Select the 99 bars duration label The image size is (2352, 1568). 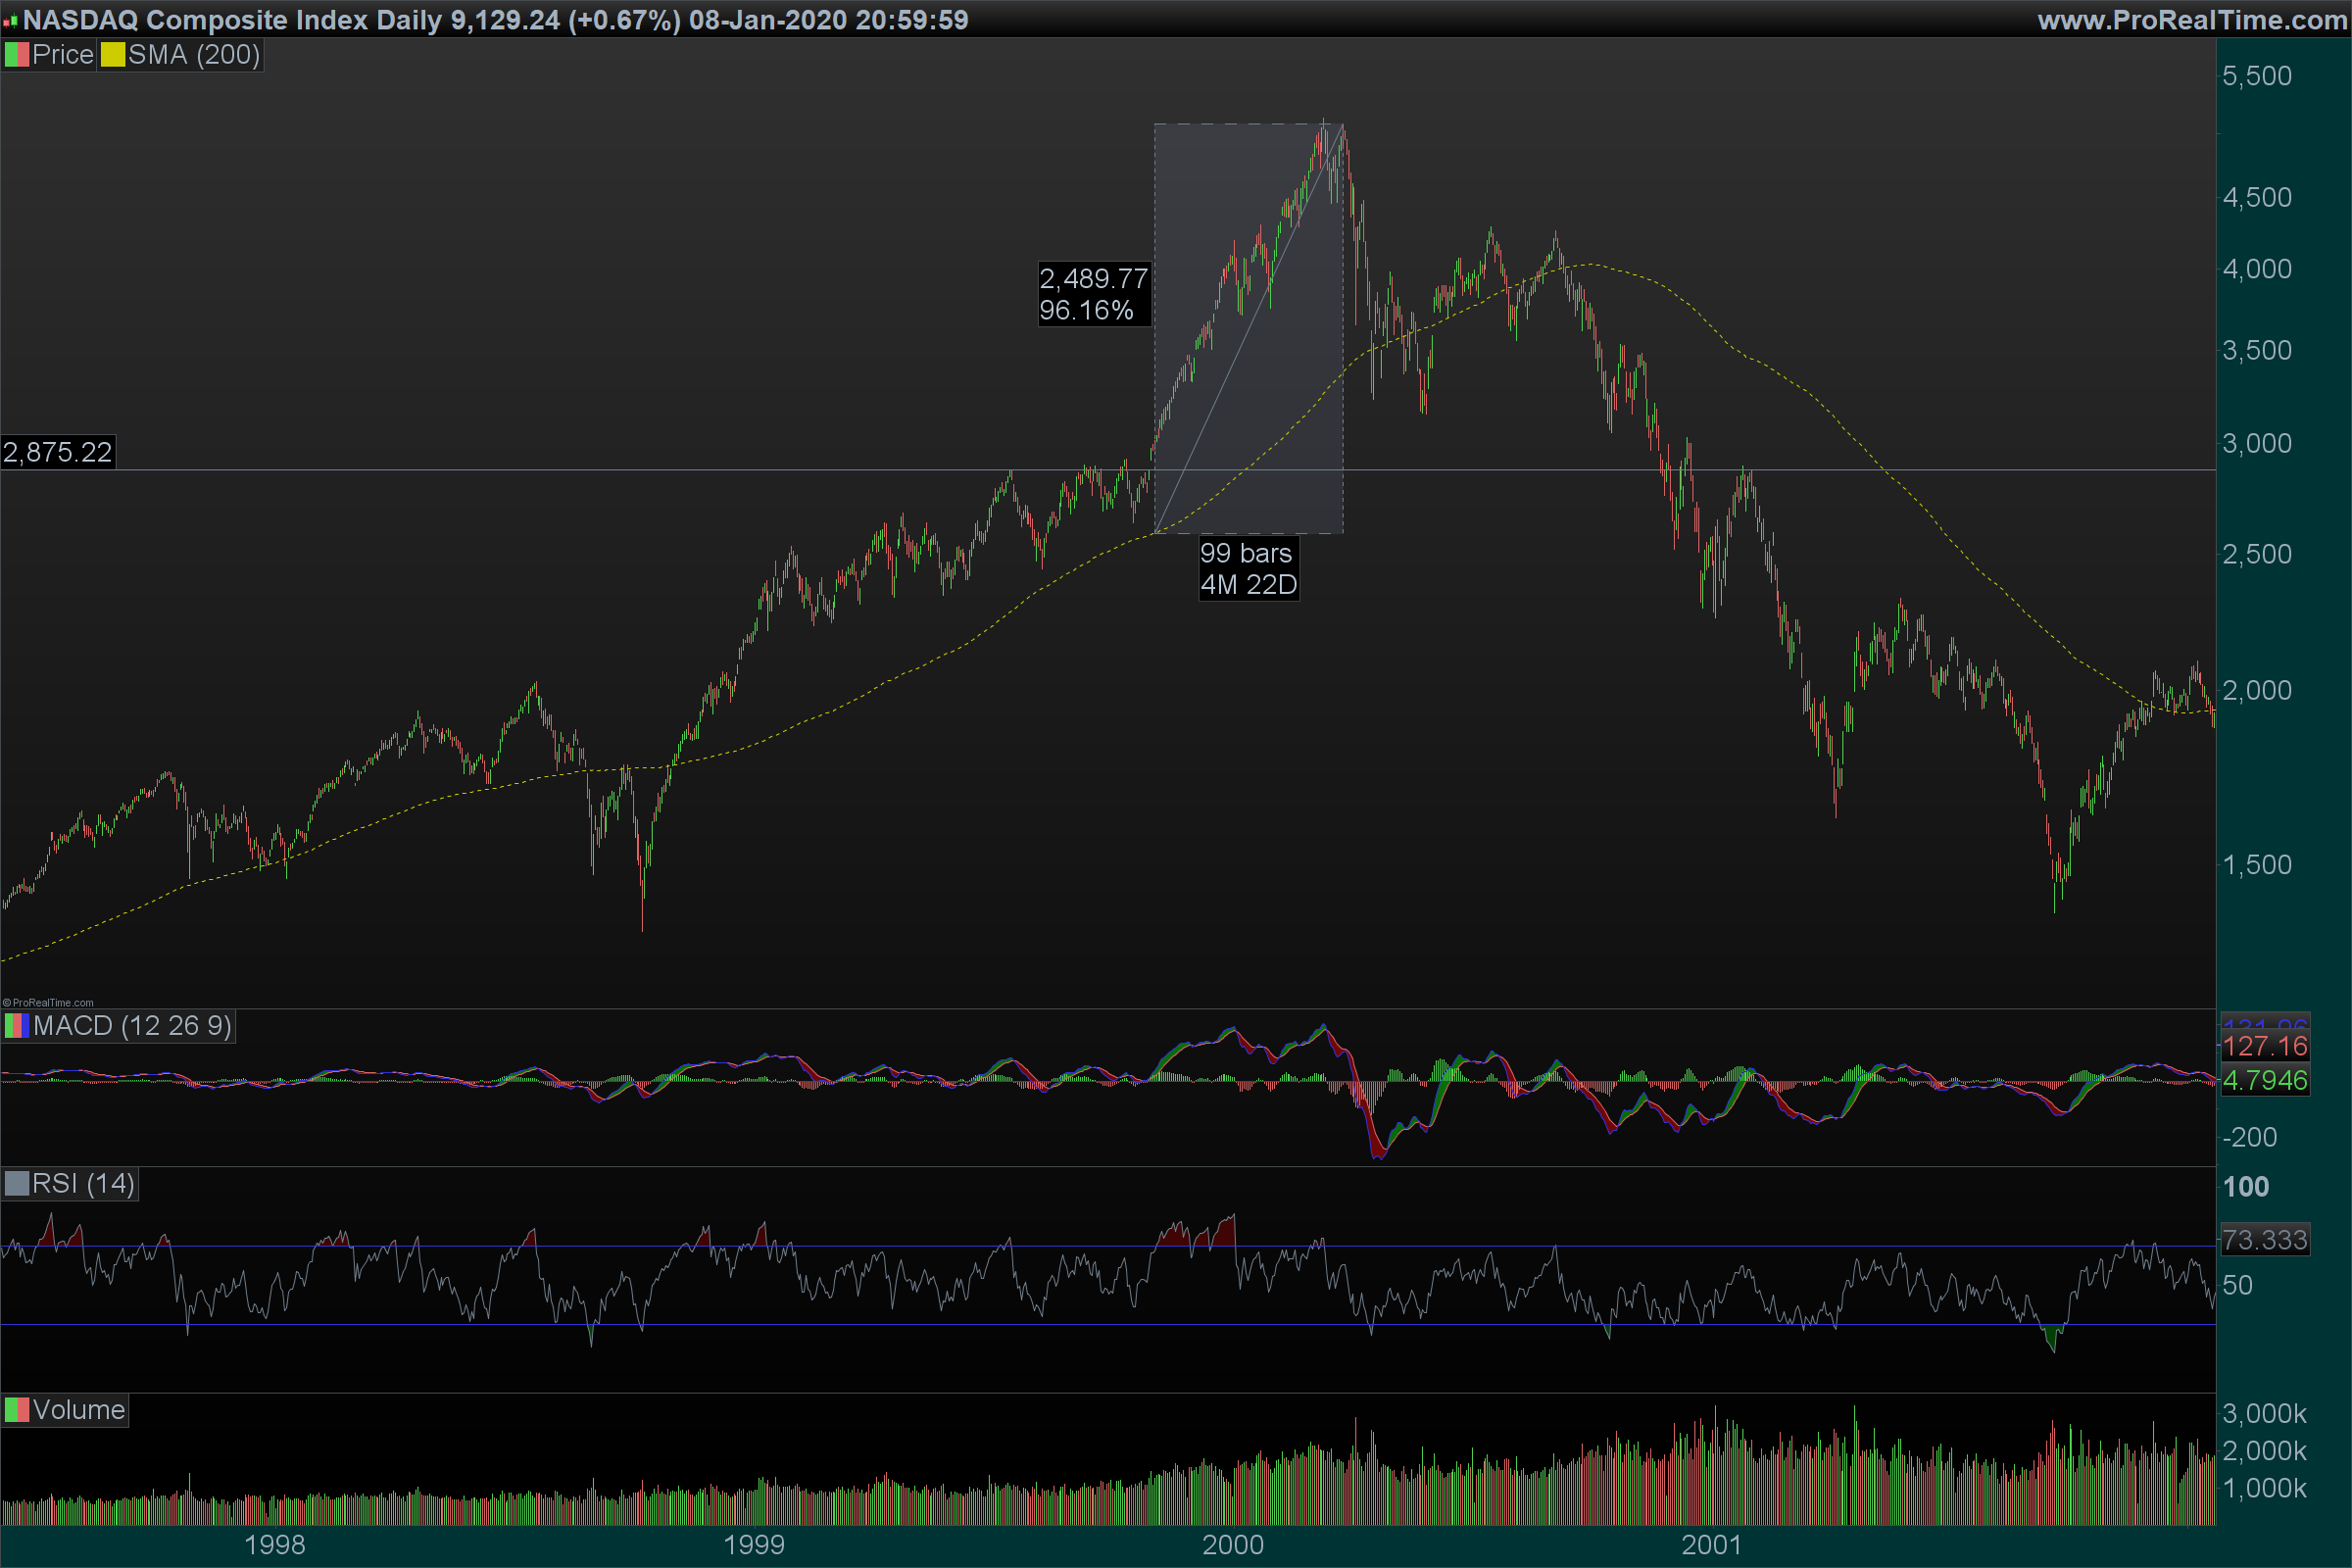[x=1245, y=553]
